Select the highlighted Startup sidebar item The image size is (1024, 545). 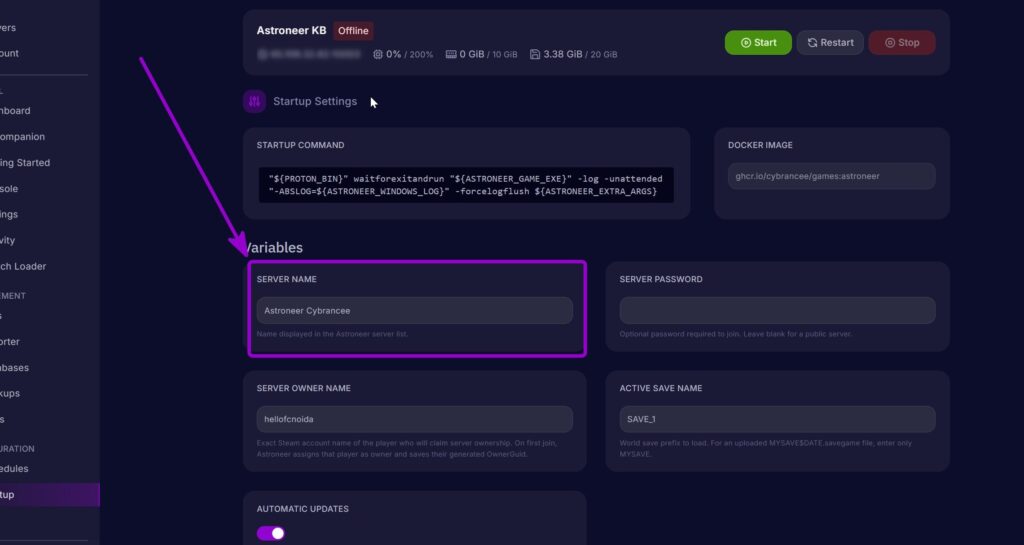(x=50, y=495)
